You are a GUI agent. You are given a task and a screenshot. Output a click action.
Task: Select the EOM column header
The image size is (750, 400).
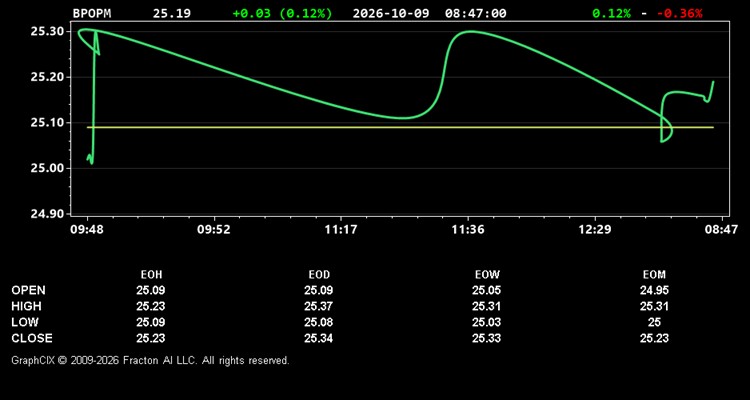click(654, 275)
